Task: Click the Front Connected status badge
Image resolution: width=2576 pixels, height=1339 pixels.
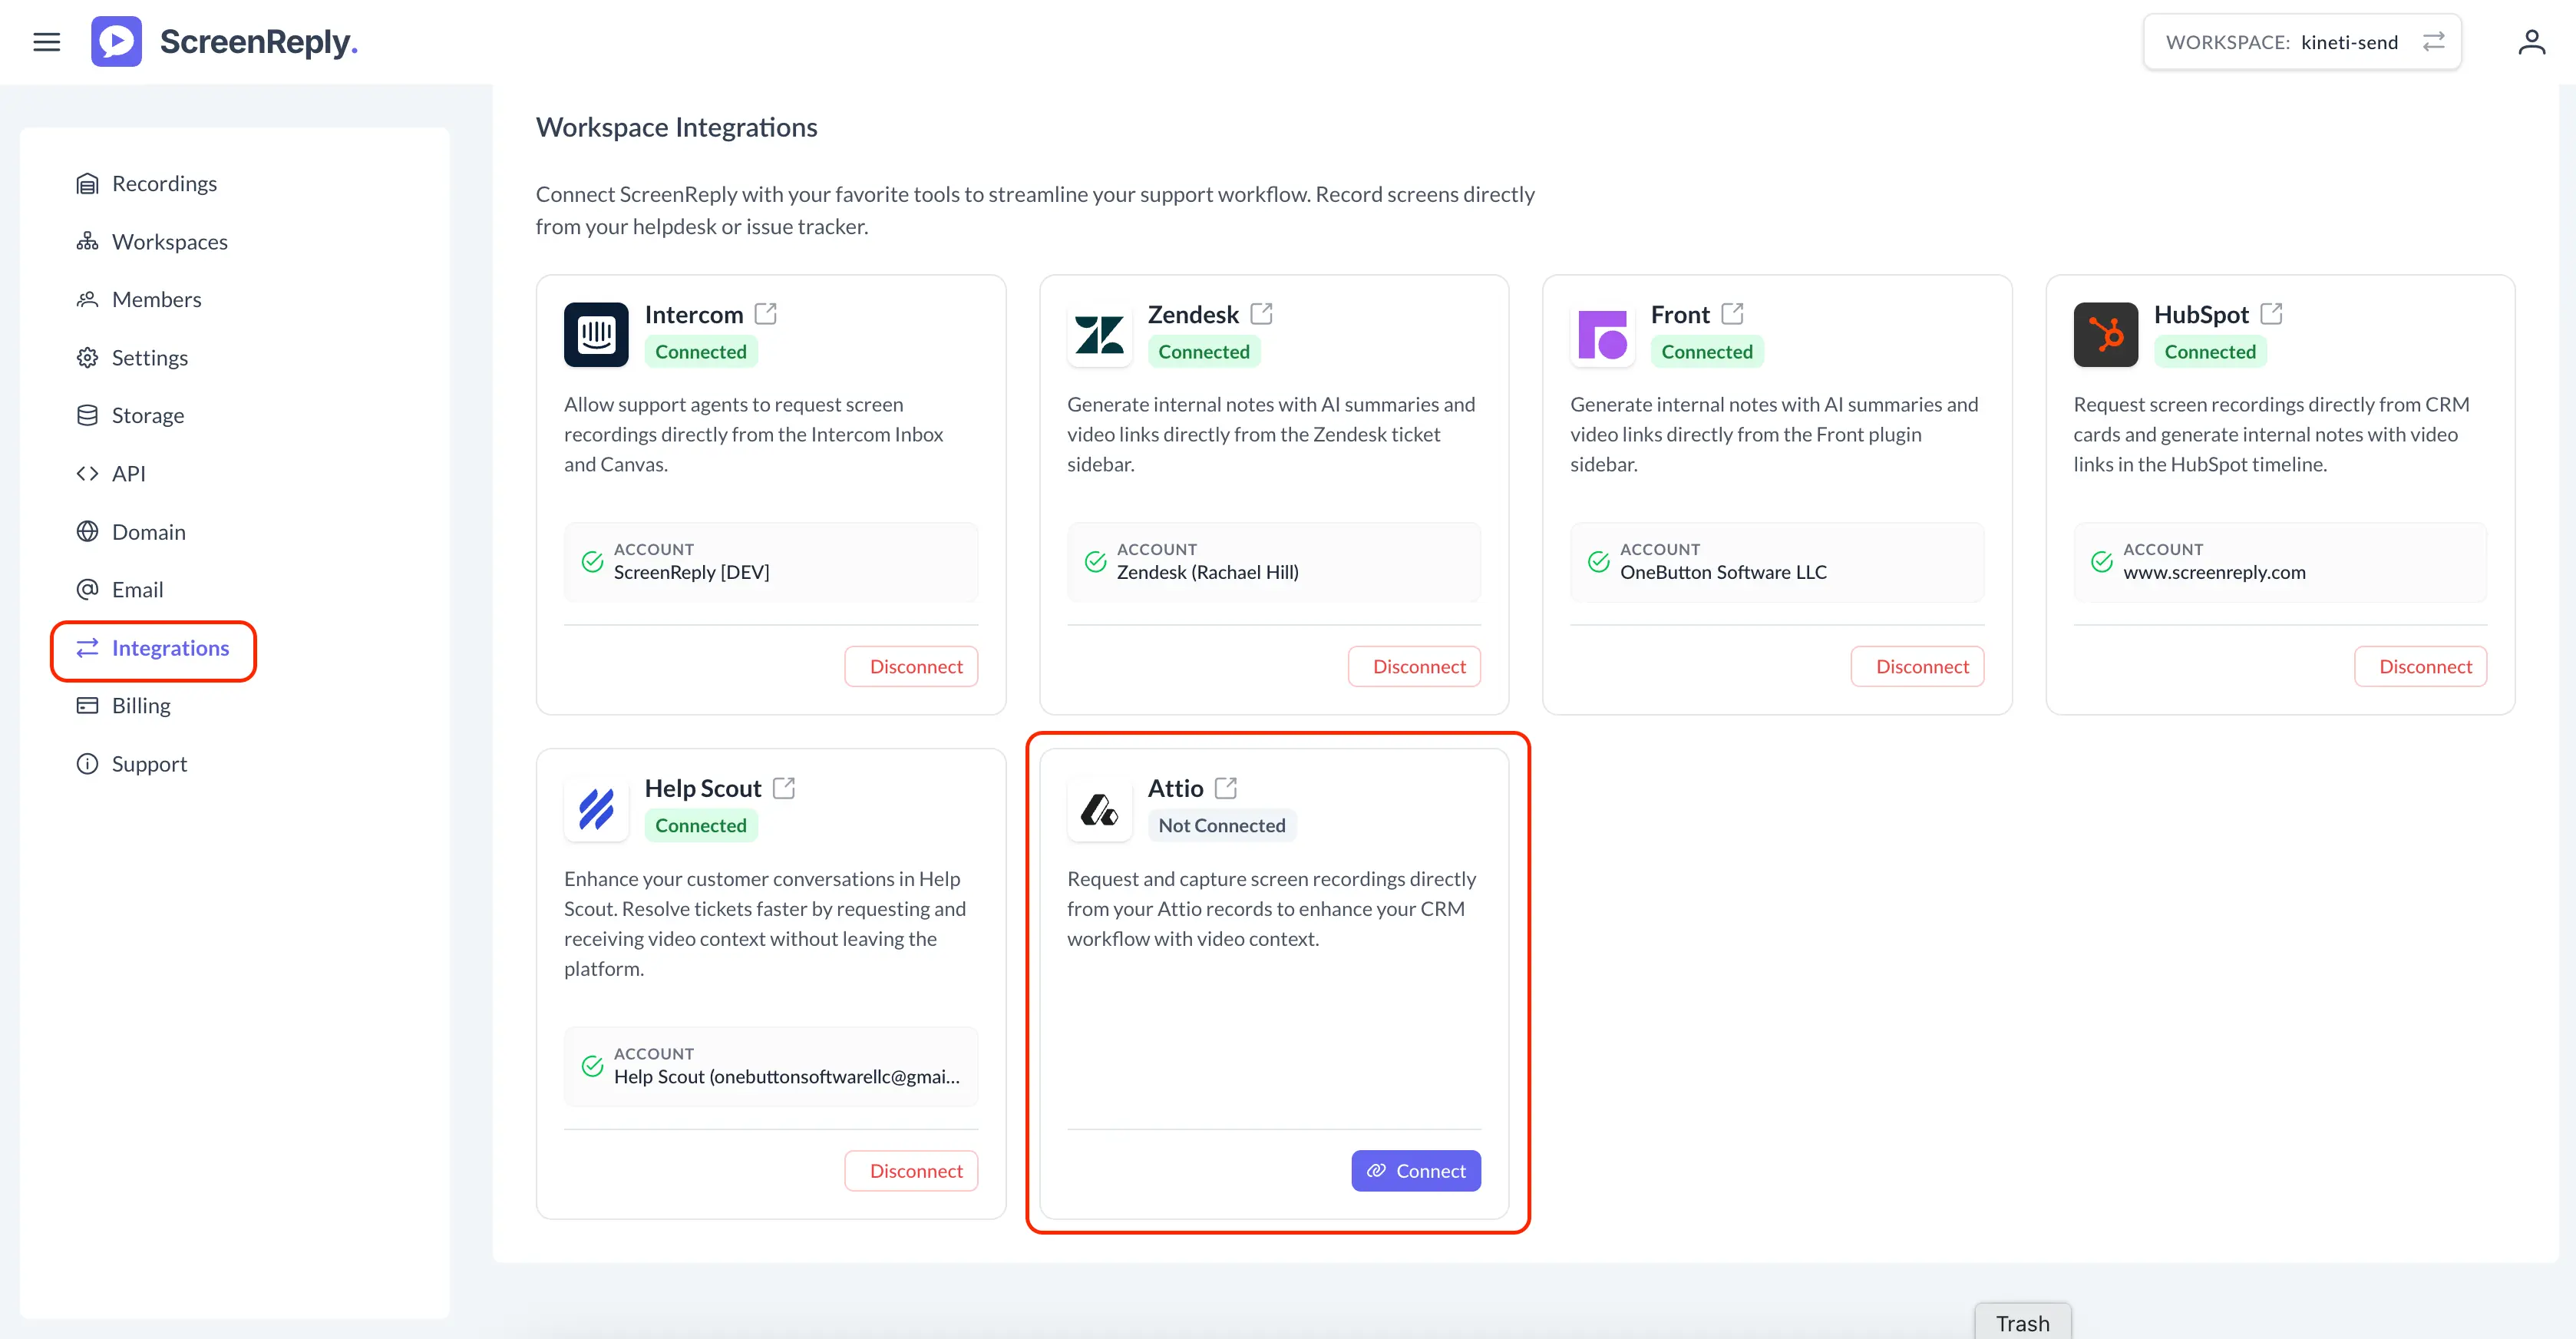Action: click(1707, 352)
